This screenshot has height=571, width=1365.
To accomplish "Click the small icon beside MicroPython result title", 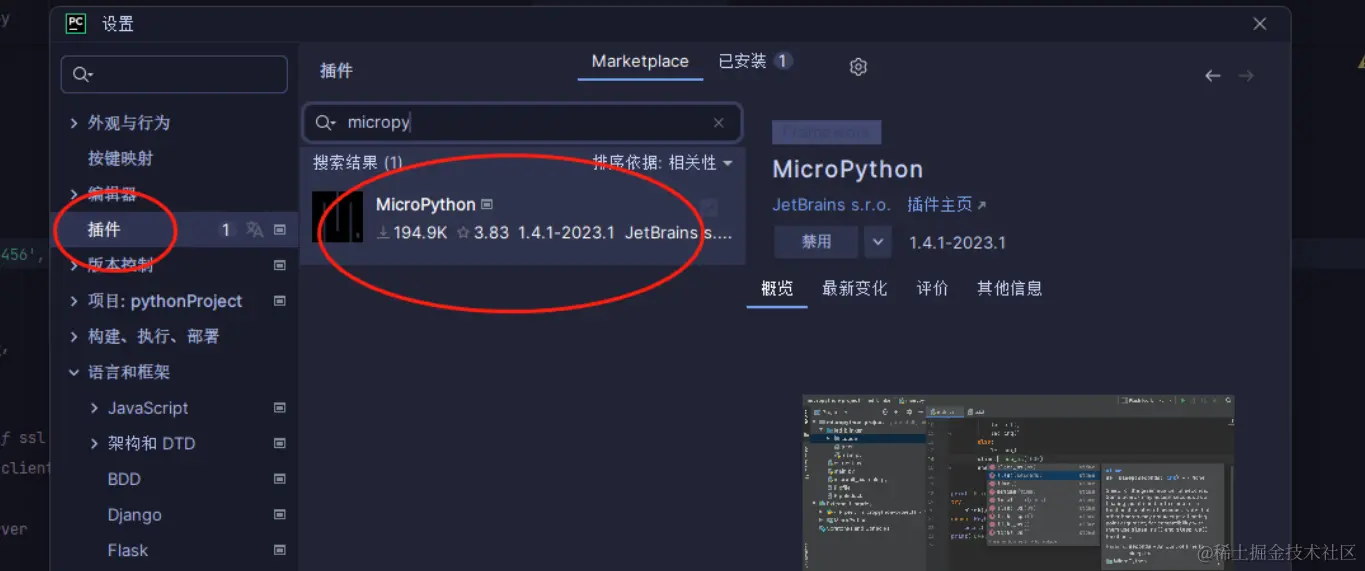I will click(x=487, y=204).
